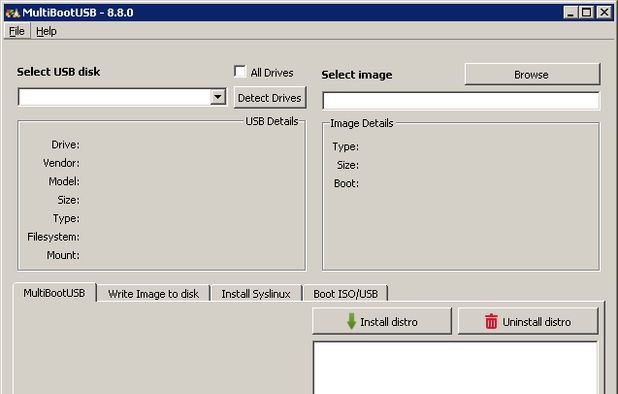Switch to the MultiBootUSB tab
Screen dimensions: 618x394
[54, 293]
